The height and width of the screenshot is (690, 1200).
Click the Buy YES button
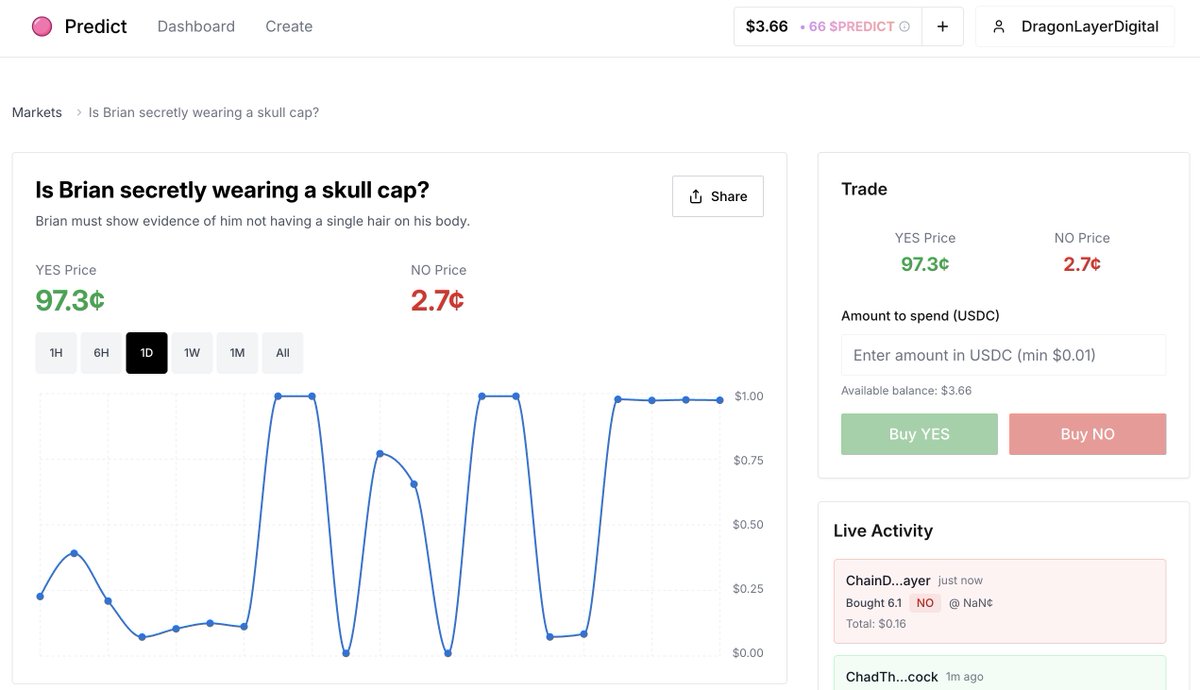[919, 434]
